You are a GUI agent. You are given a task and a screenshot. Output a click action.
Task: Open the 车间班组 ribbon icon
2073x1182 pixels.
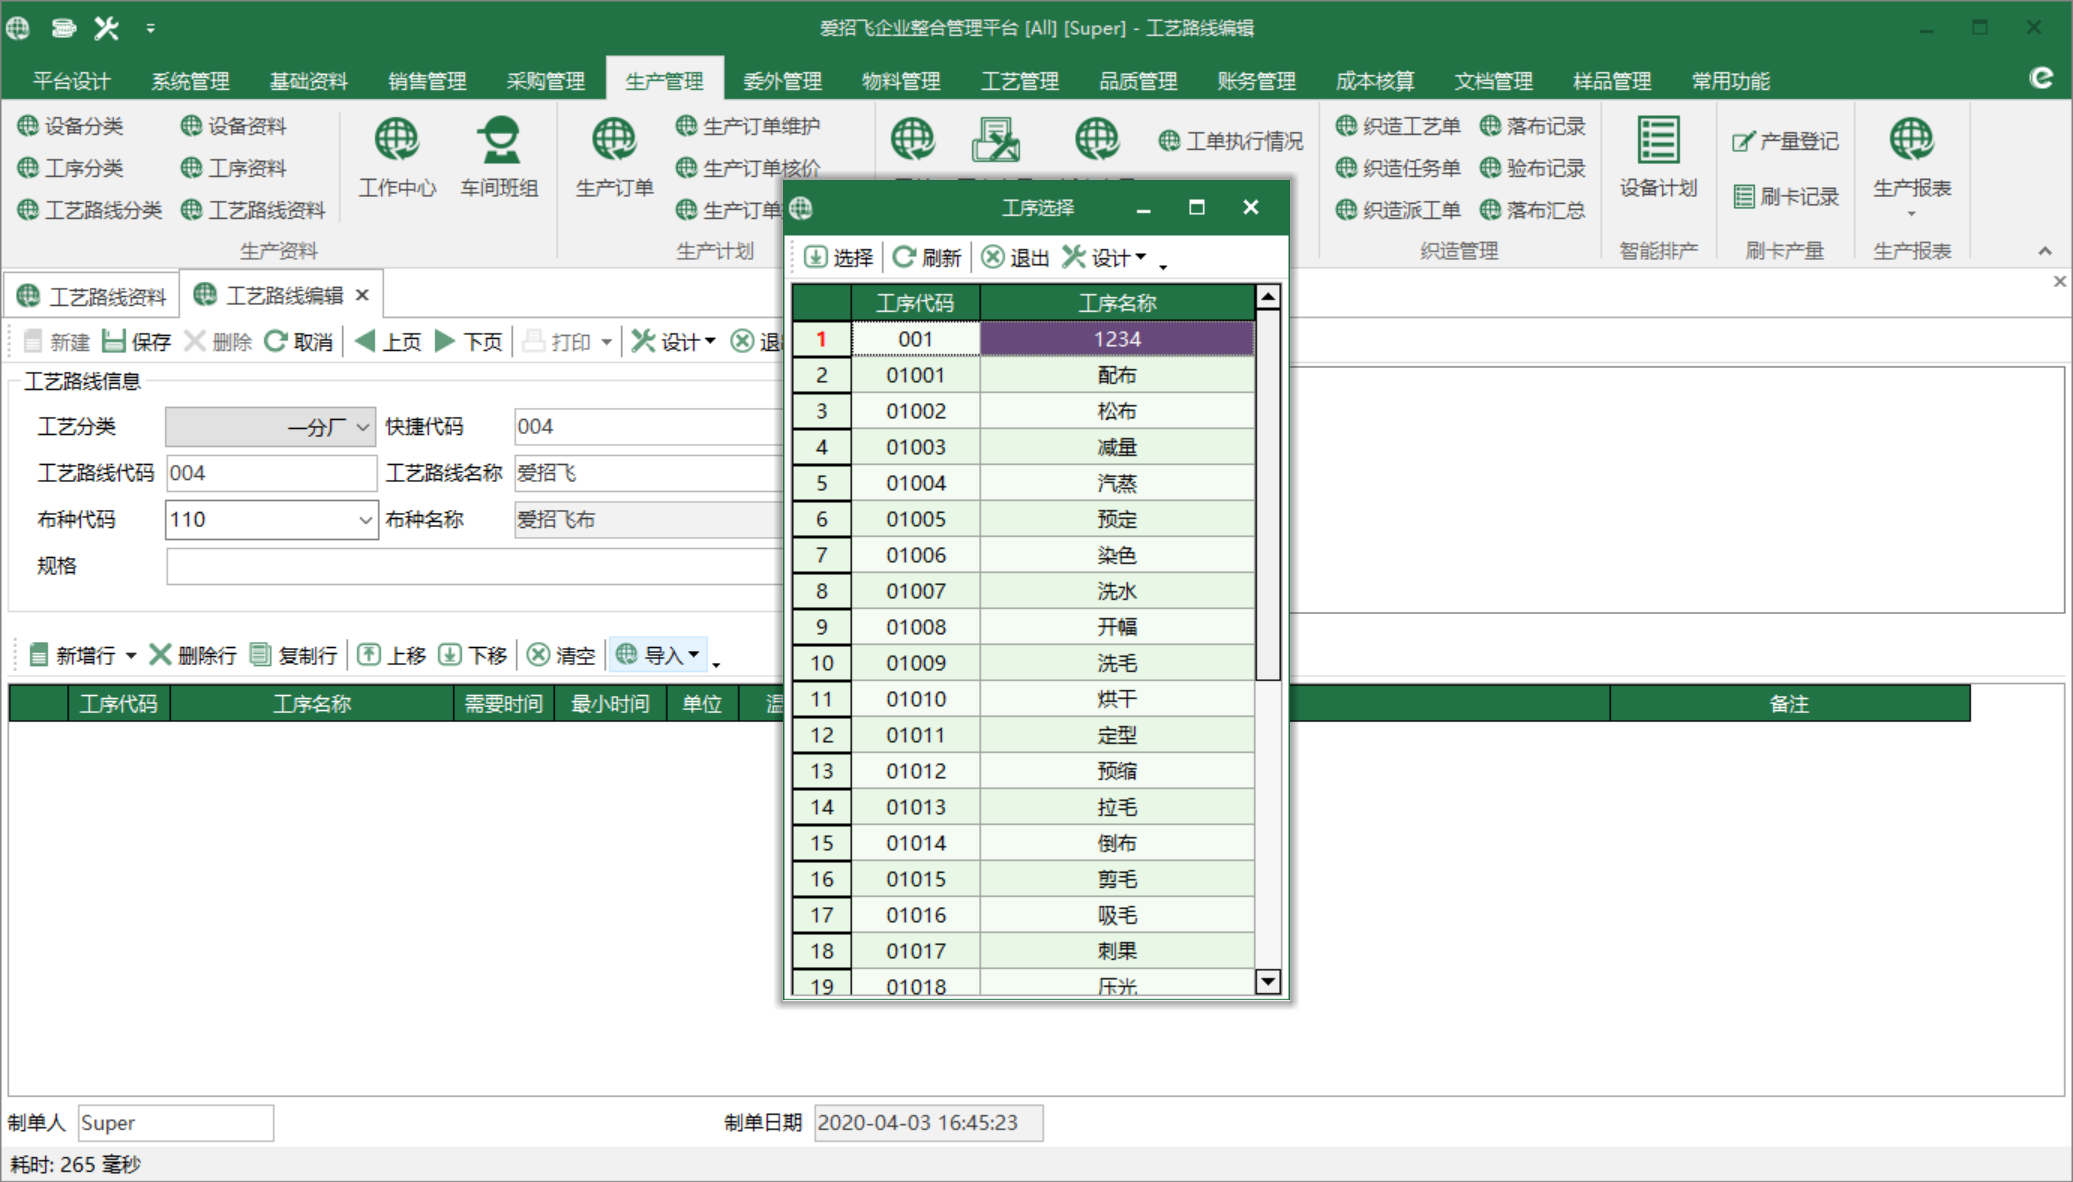[499, 157]
